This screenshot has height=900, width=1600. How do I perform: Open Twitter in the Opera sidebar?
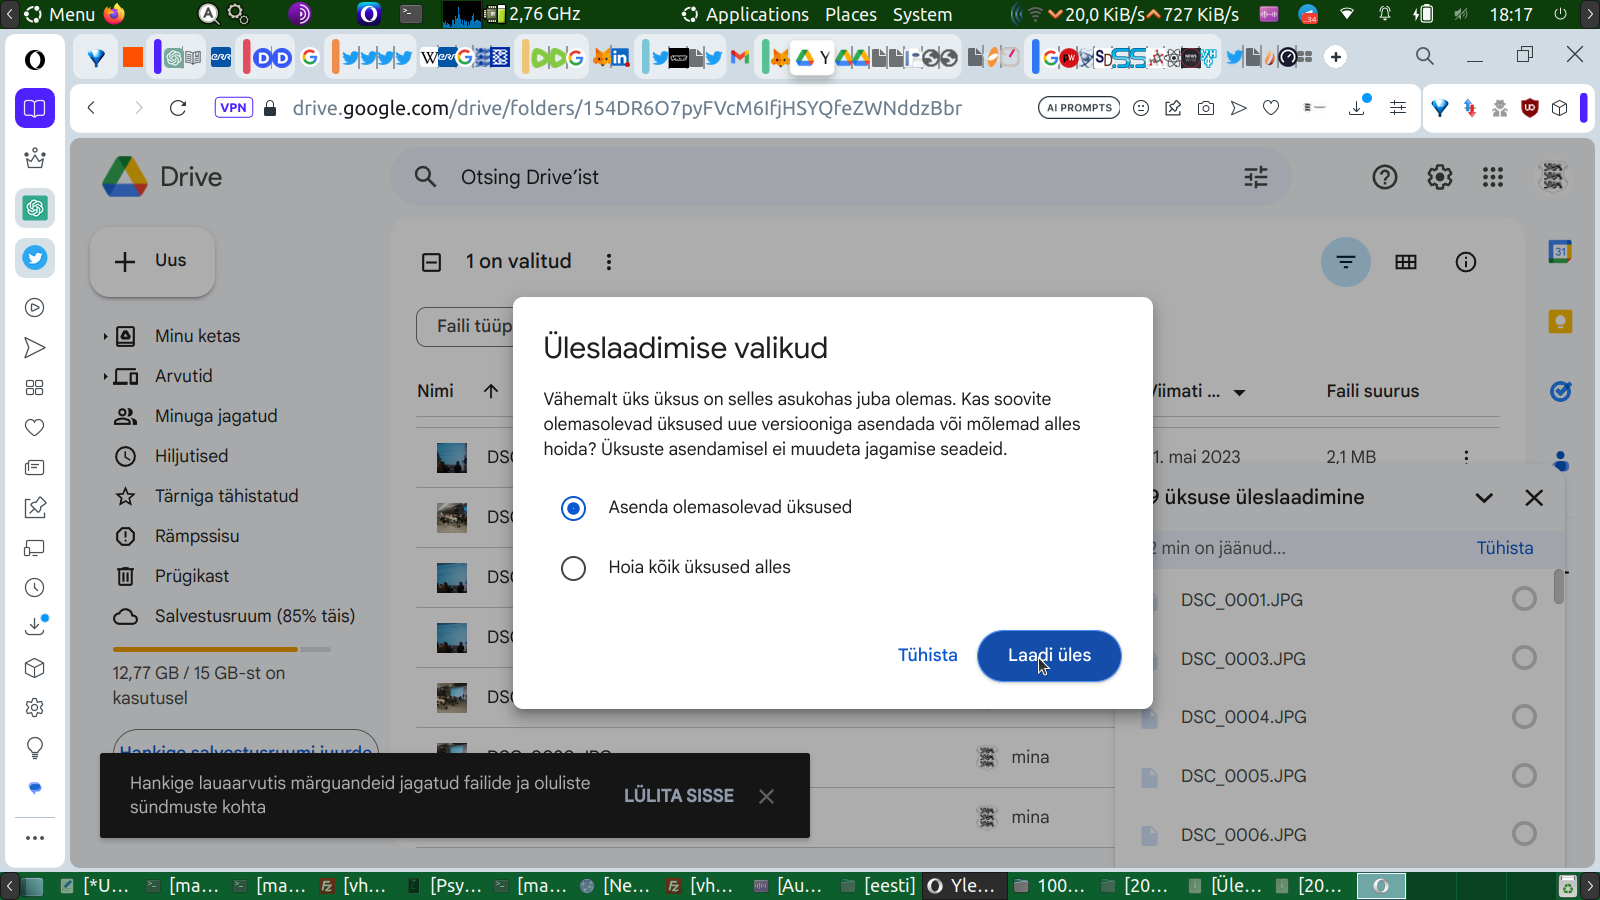(35, 258)
